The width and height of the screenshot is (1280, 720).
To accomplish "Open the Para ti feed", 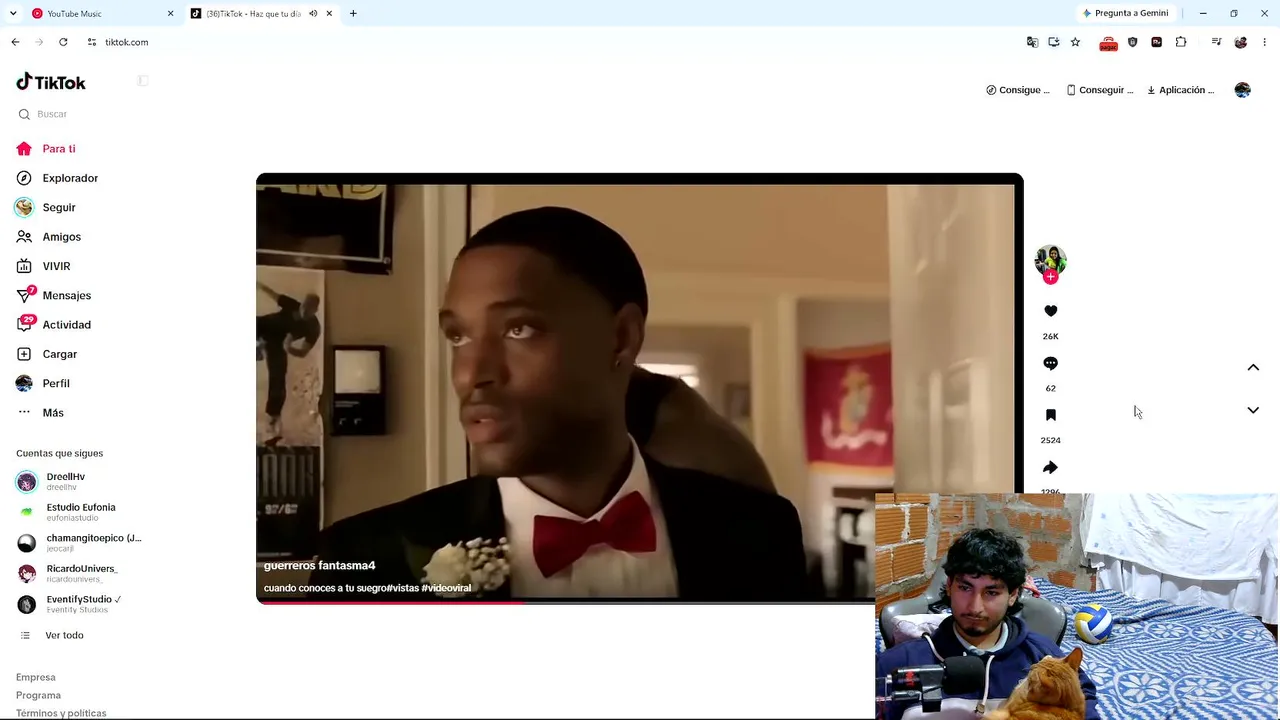I will pyautogui.click(x=59, y=149).
